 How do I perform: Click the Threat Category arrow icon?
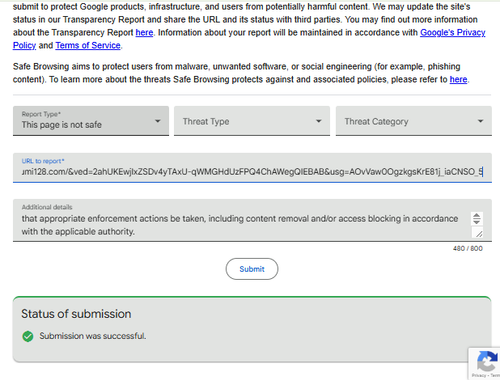[x=480, y=121]
